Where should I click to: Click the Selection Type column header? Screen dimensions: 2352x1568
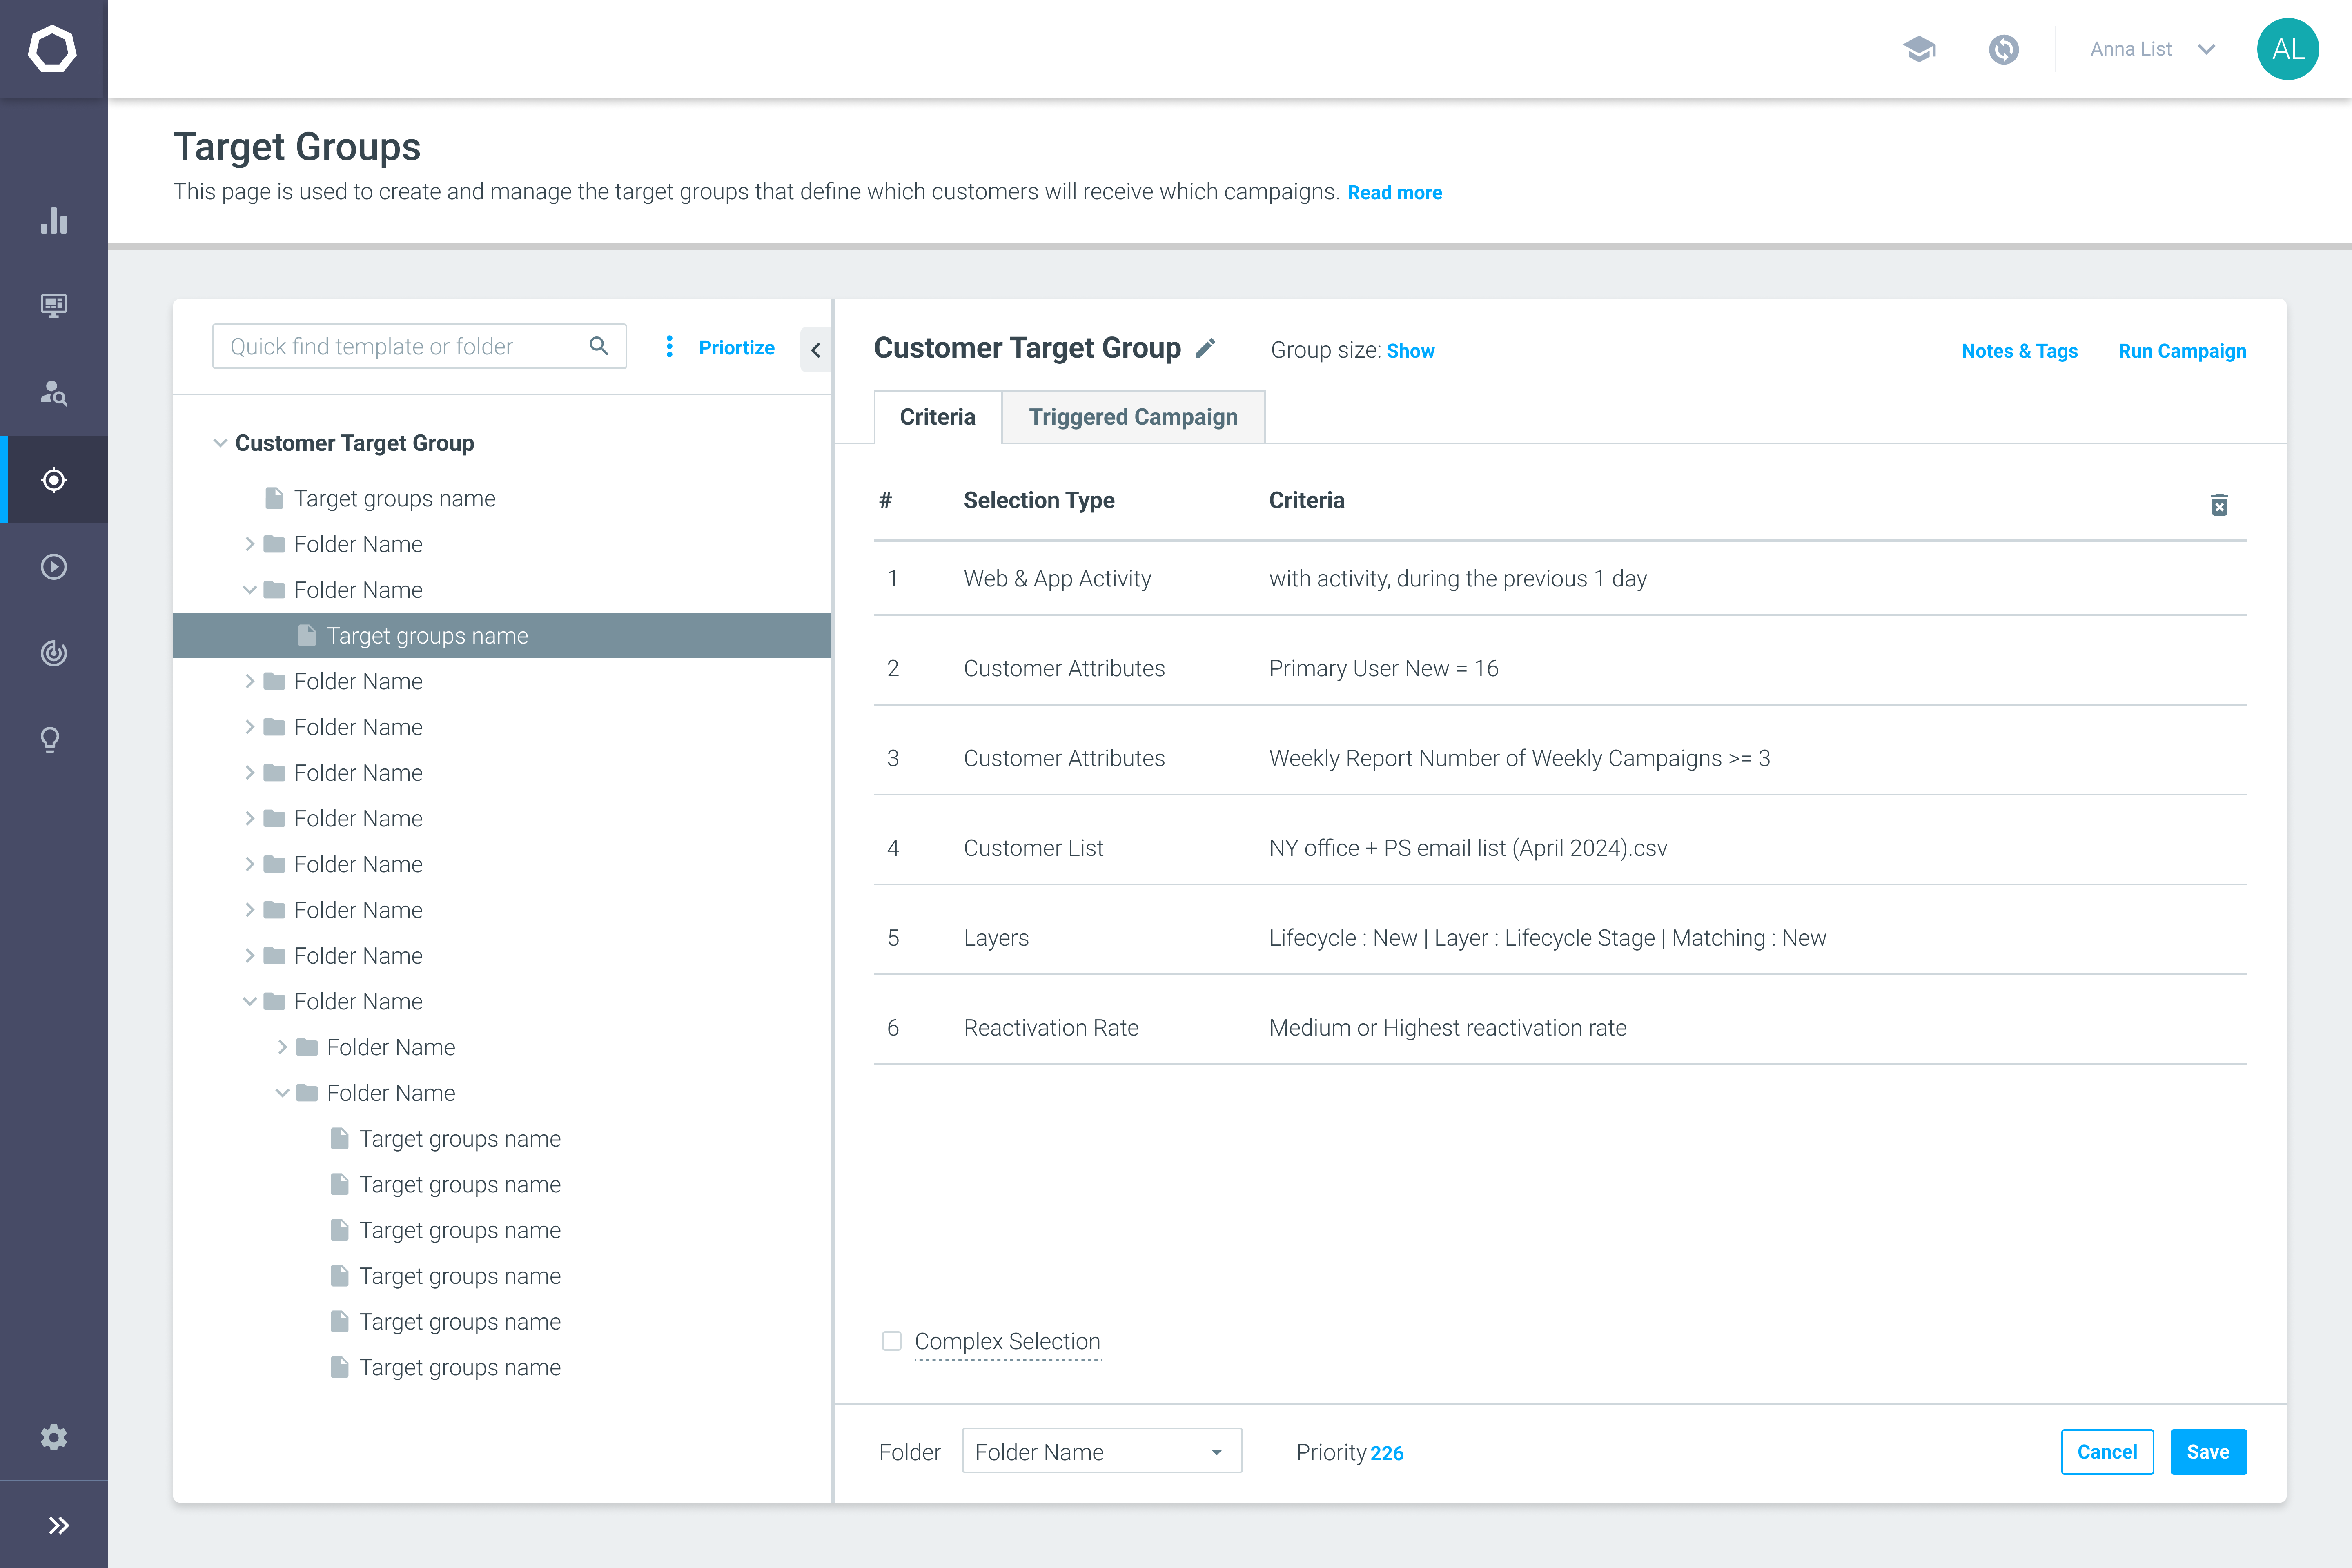pos(1039,500)
